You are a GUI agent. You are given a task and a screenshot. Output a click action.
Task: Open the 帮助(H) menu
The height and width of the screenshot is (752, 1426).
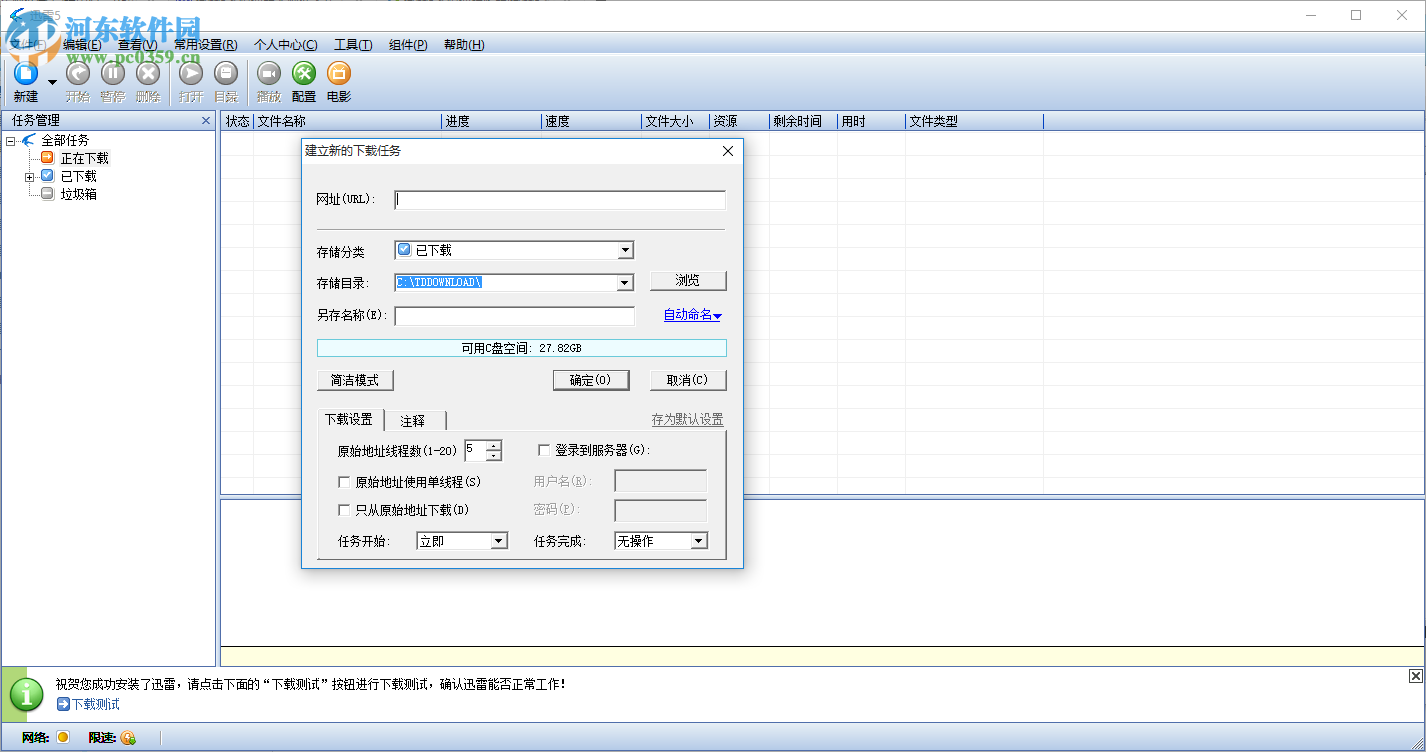(464, 45)
